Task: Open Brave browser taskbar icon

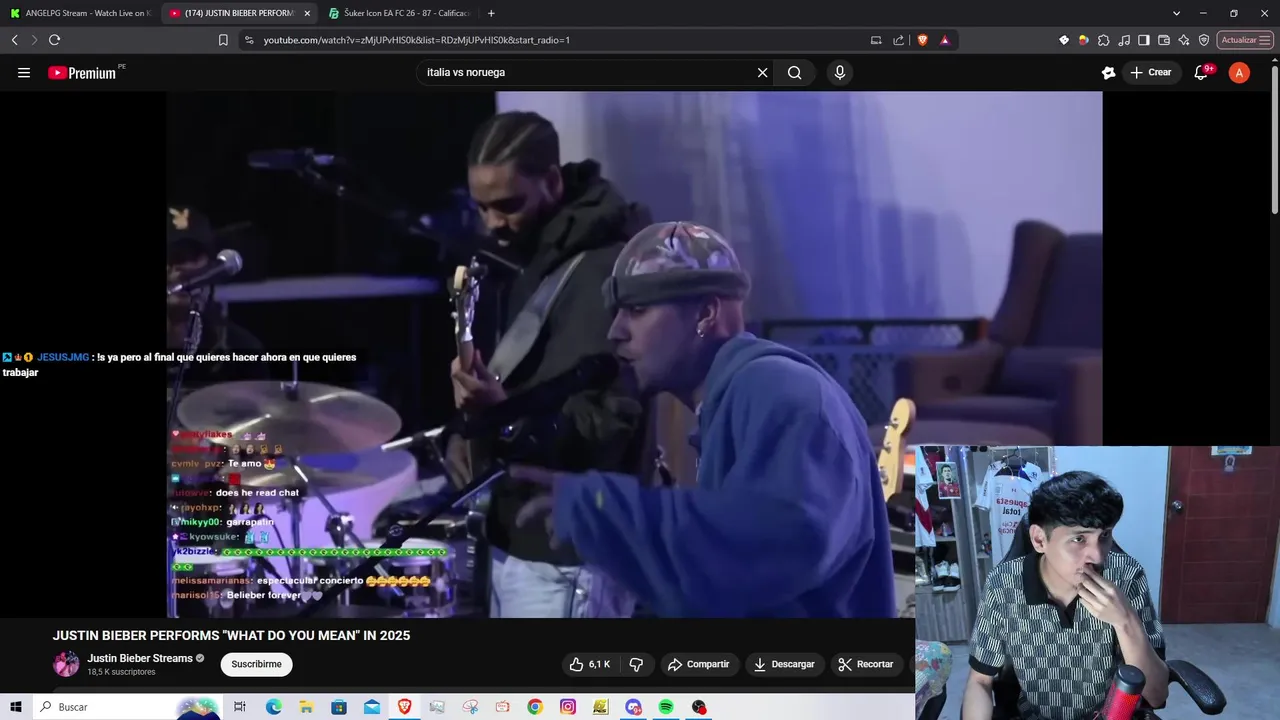Action: (x=404, y=707)
